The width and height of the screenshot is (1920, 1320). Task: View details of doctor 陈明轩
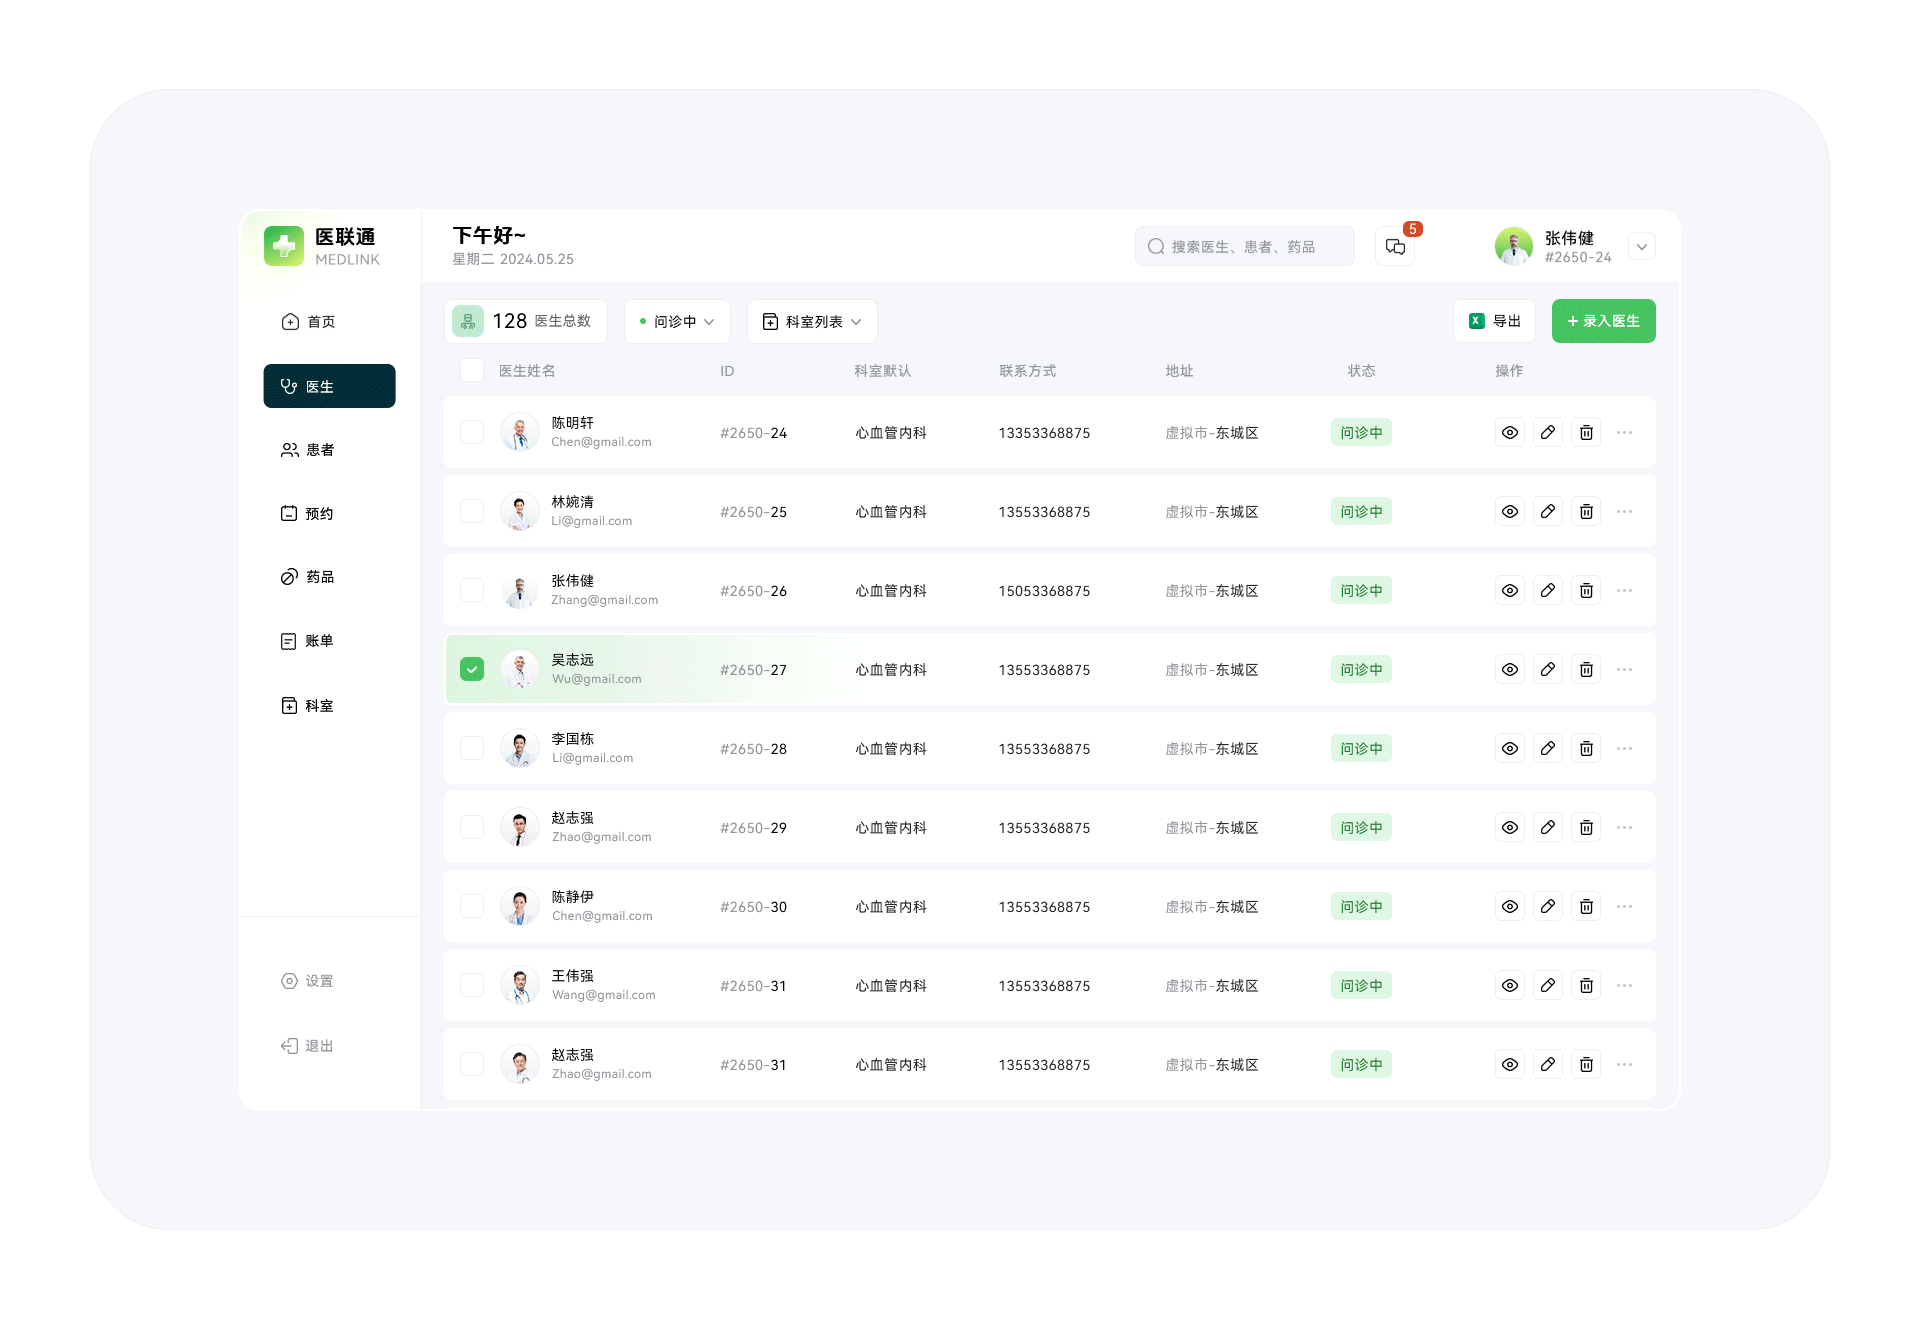pos(1510,433)
